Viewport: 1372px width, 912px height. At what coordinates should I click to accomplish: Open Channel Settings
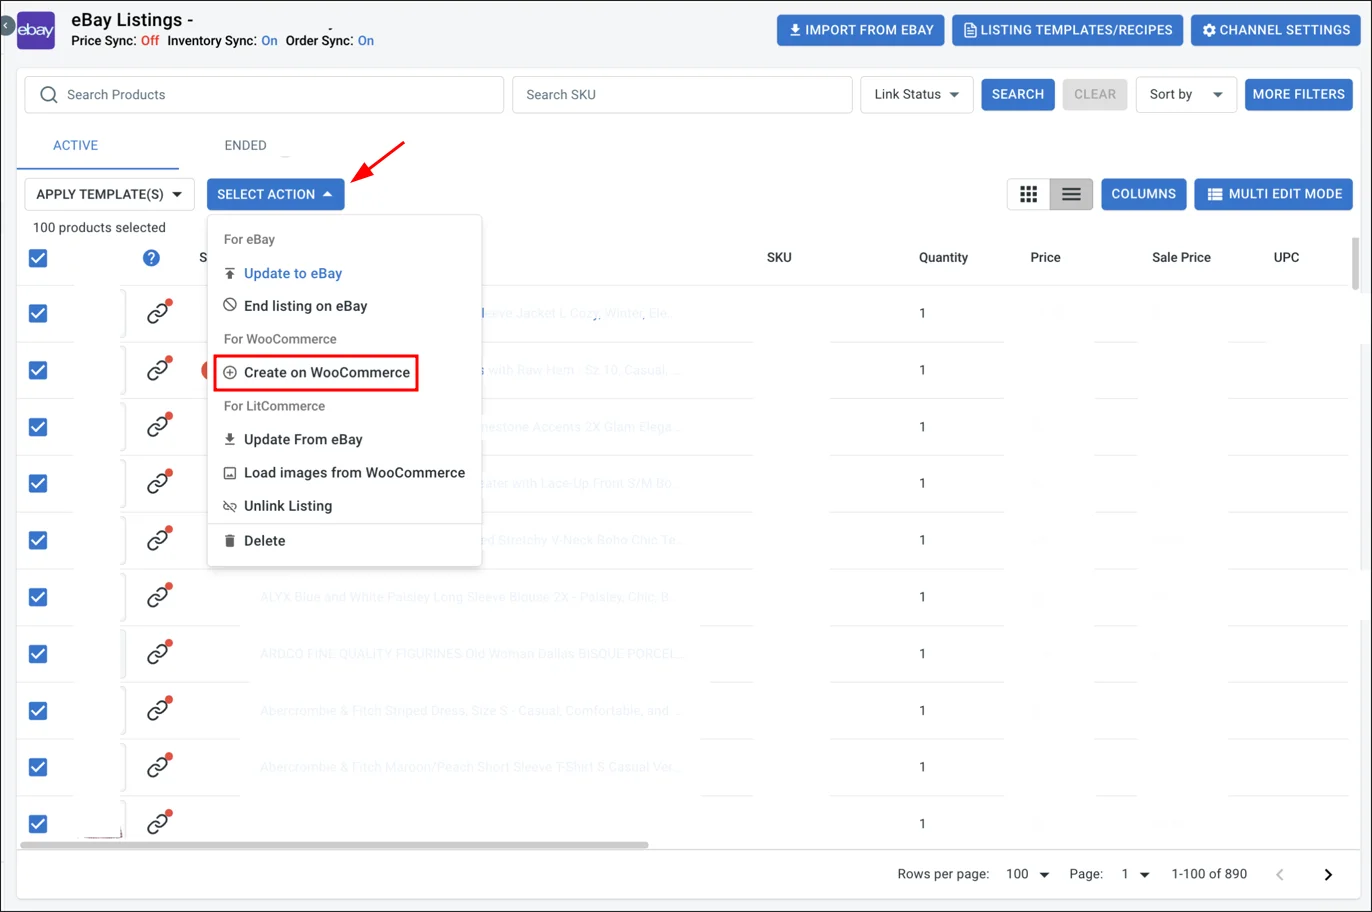[1275, 30]
